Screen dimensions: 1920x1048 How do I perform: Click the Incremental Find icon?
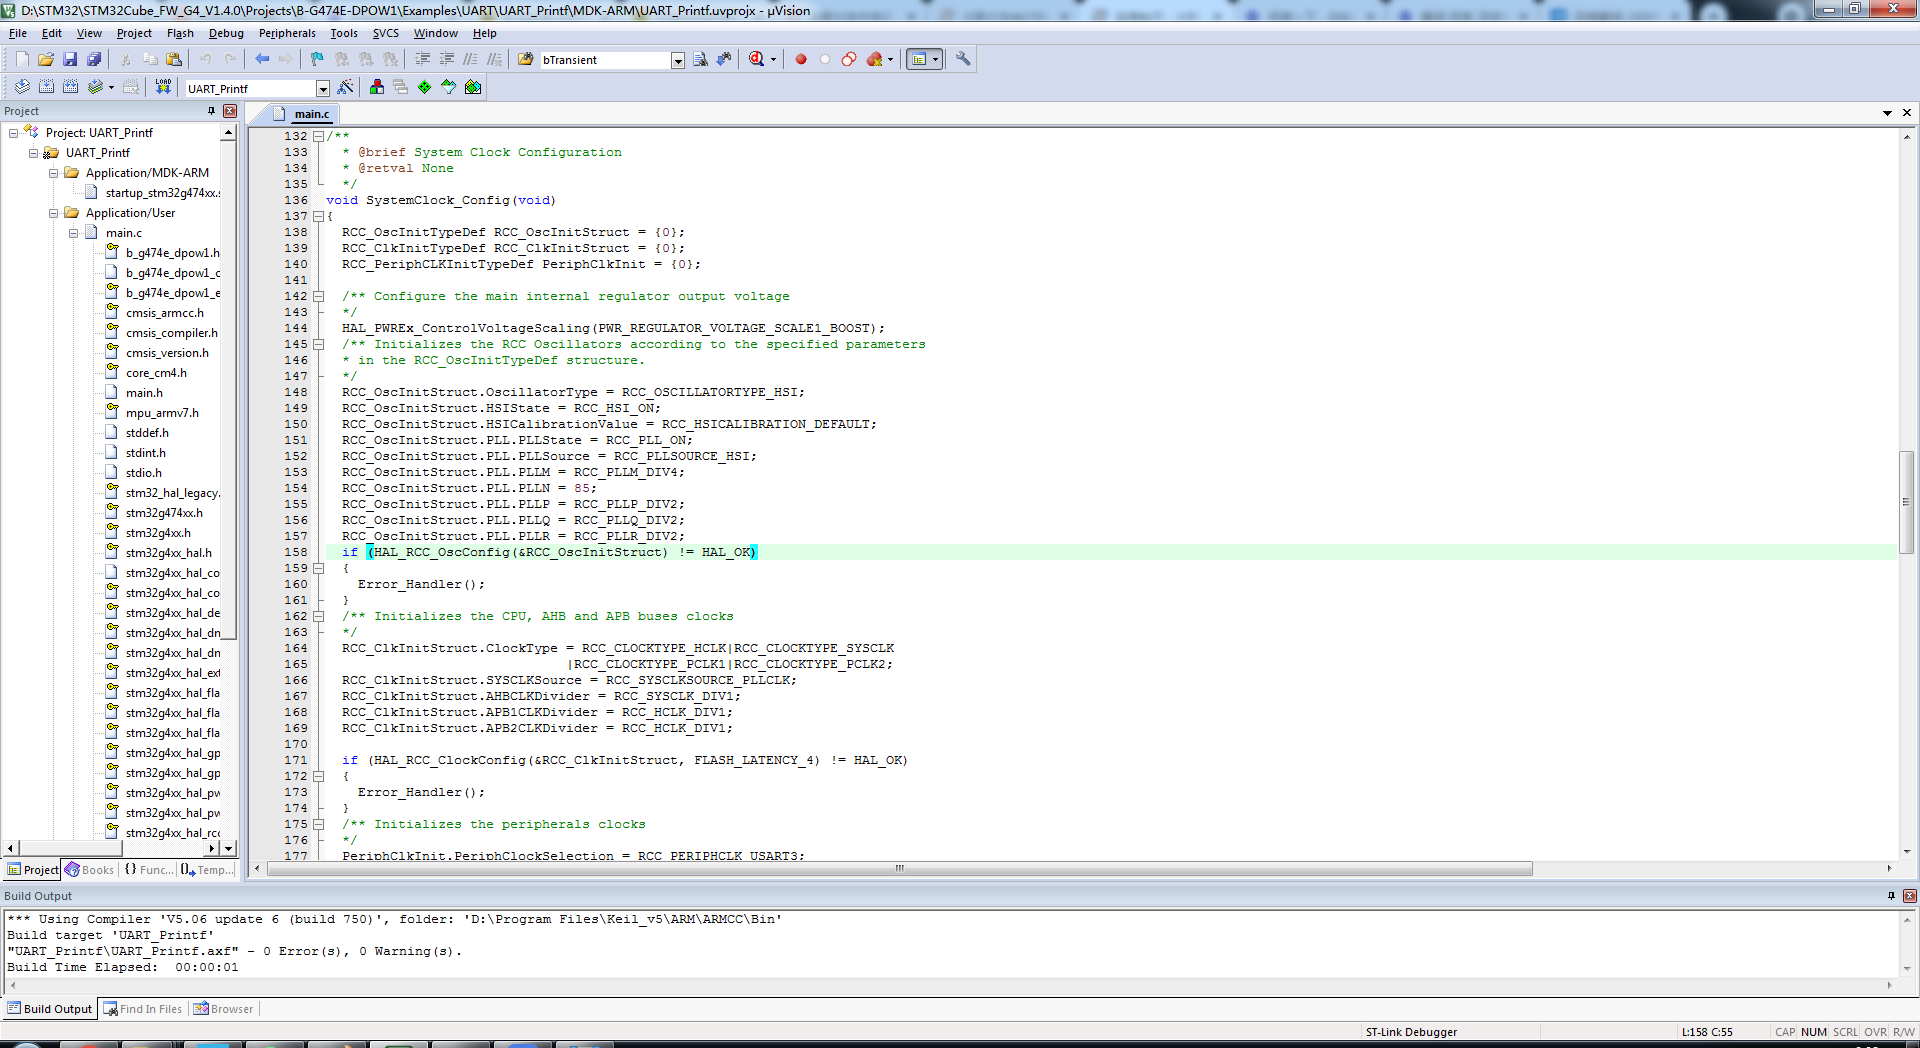(x=724, y=60)
